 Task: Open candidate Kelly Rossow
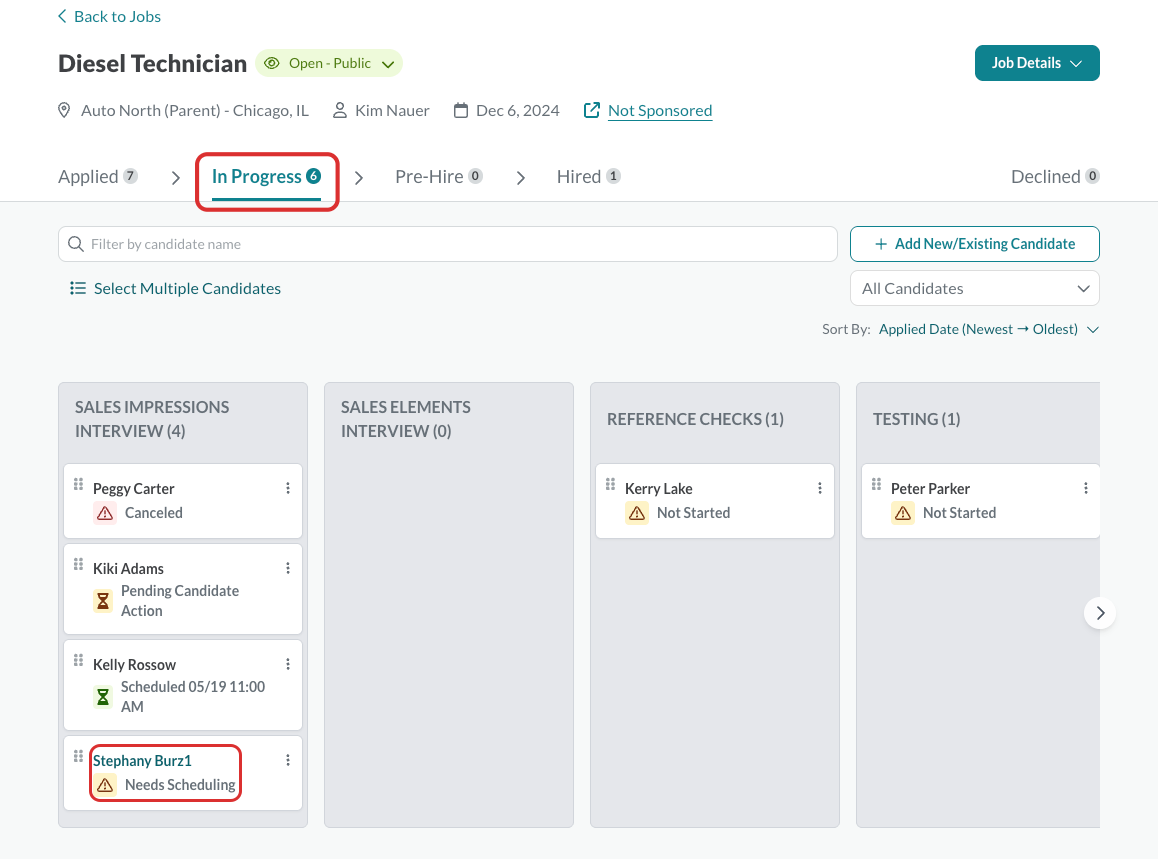(x=134, y=665)
